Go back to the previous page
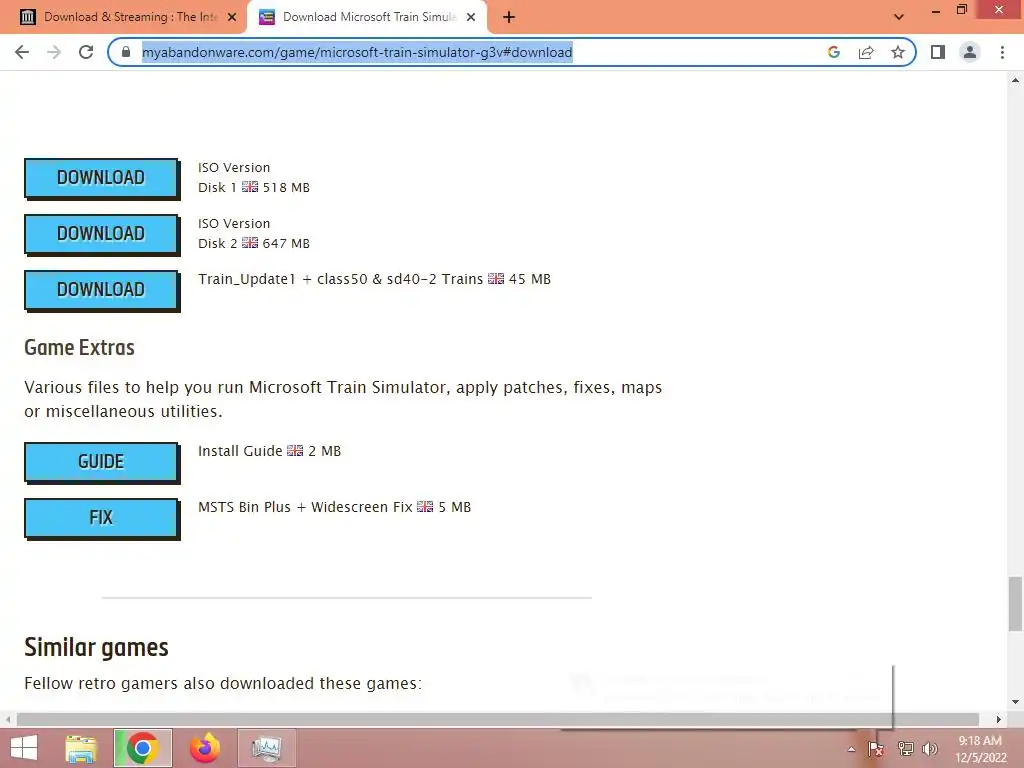The image size is (1024, 768). click(x=22, y=52)
